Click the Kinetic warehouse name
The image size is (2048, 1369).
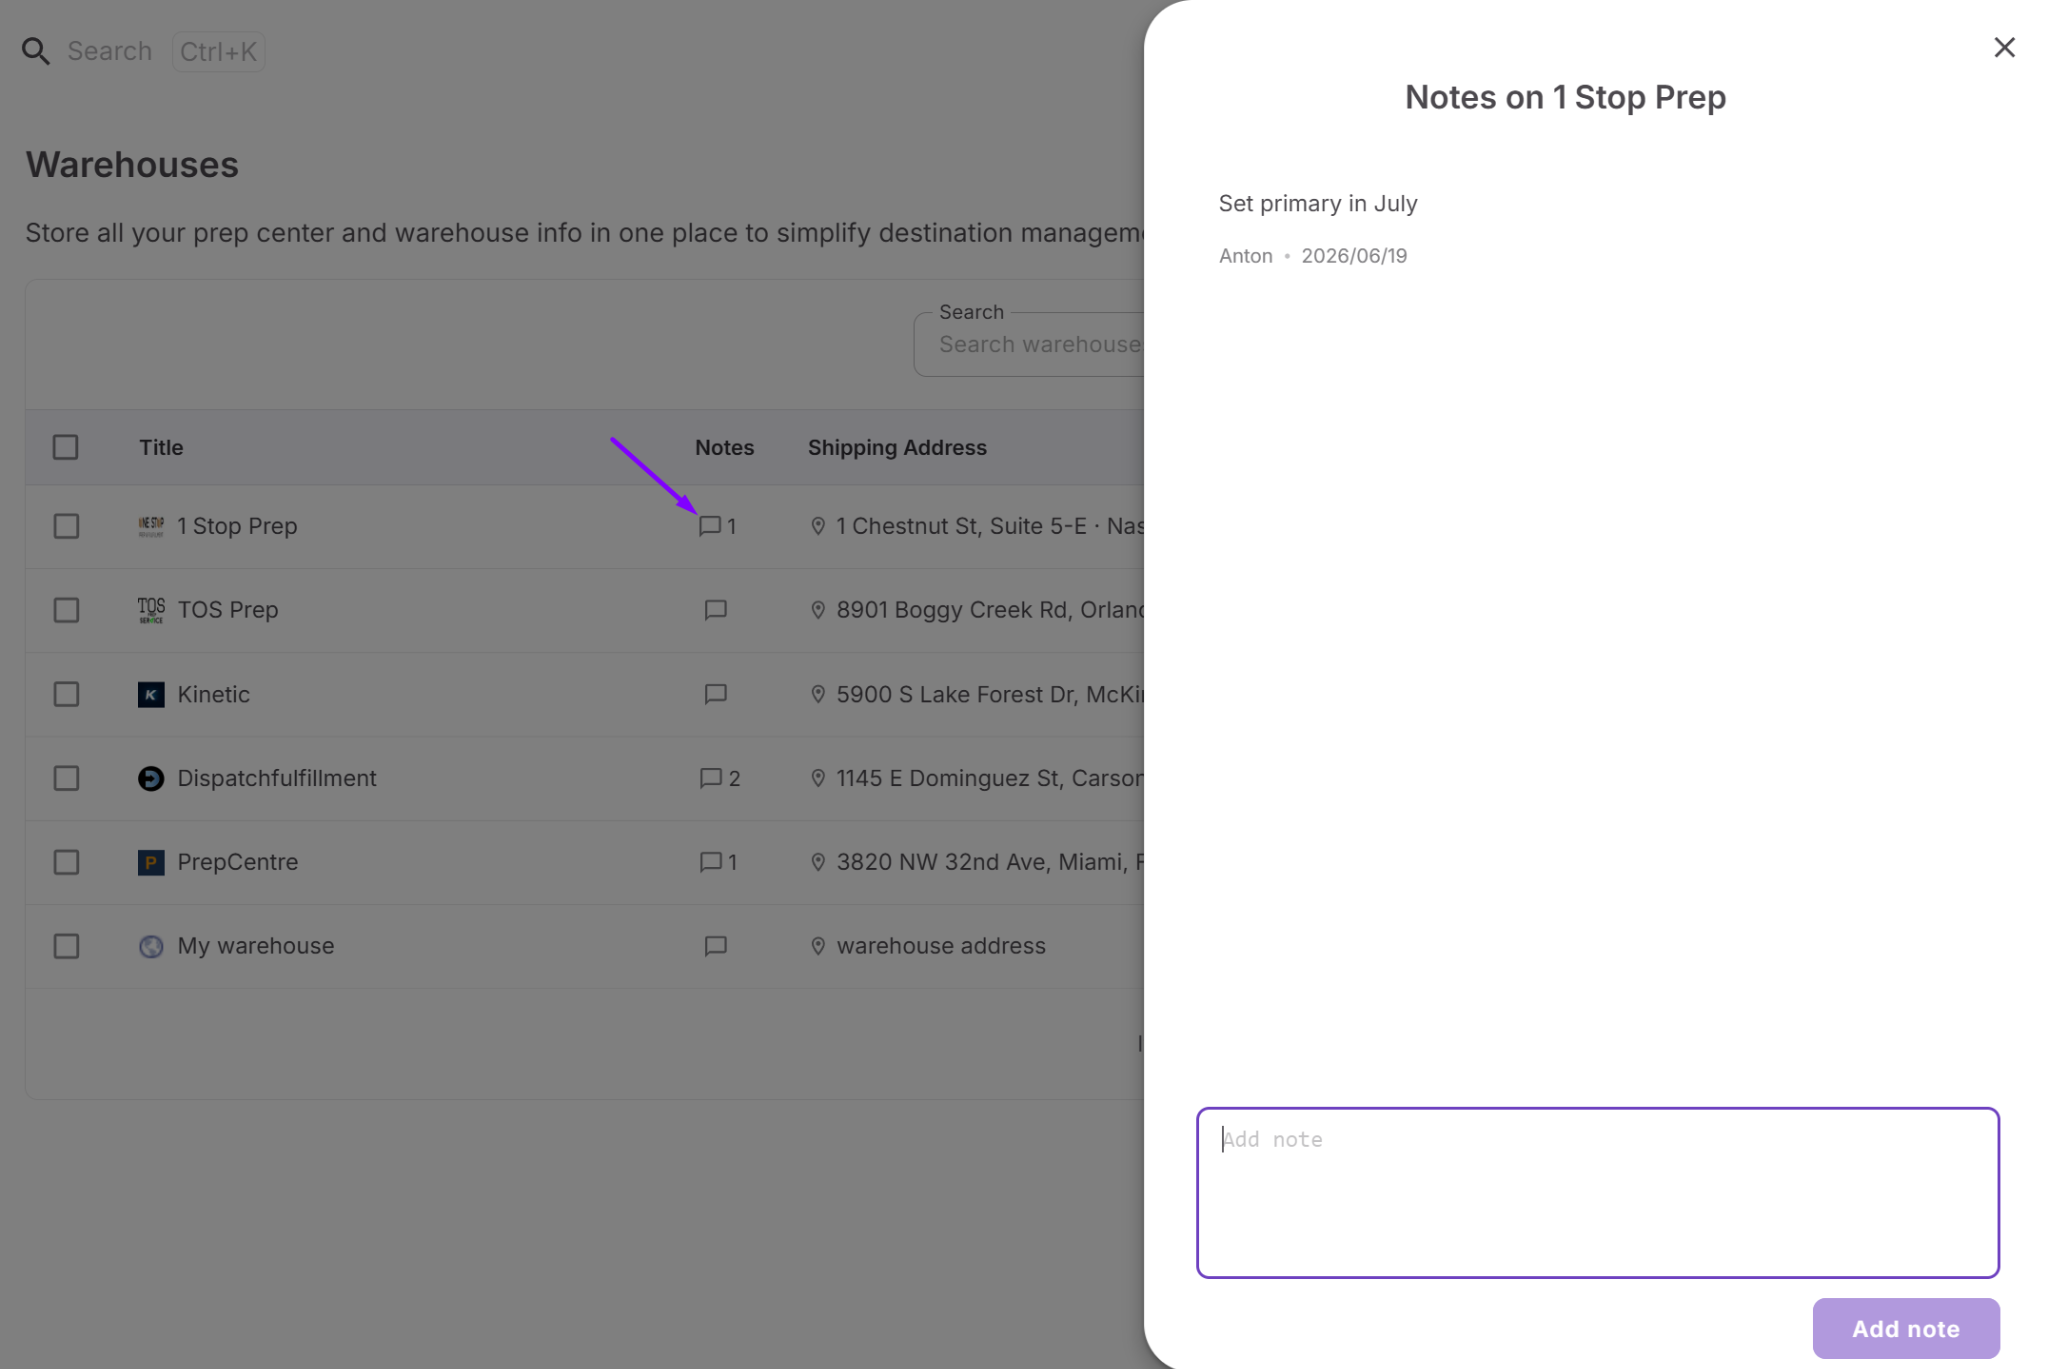pos(213,694)
